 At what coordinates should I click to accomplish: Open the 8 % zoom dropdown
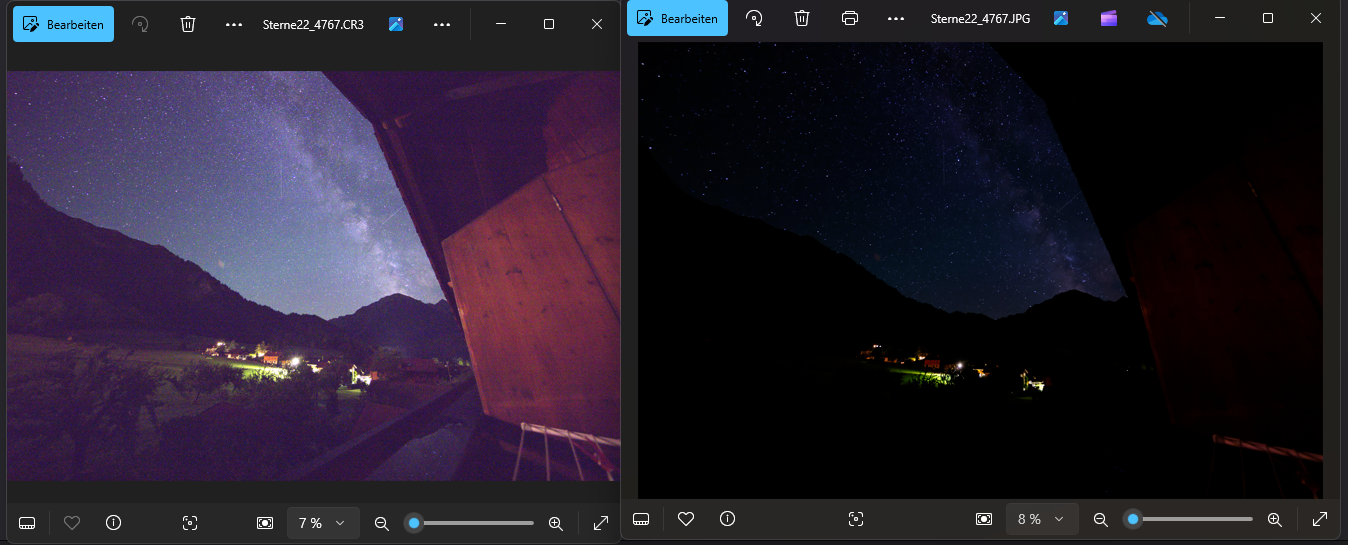point(1042,519)
